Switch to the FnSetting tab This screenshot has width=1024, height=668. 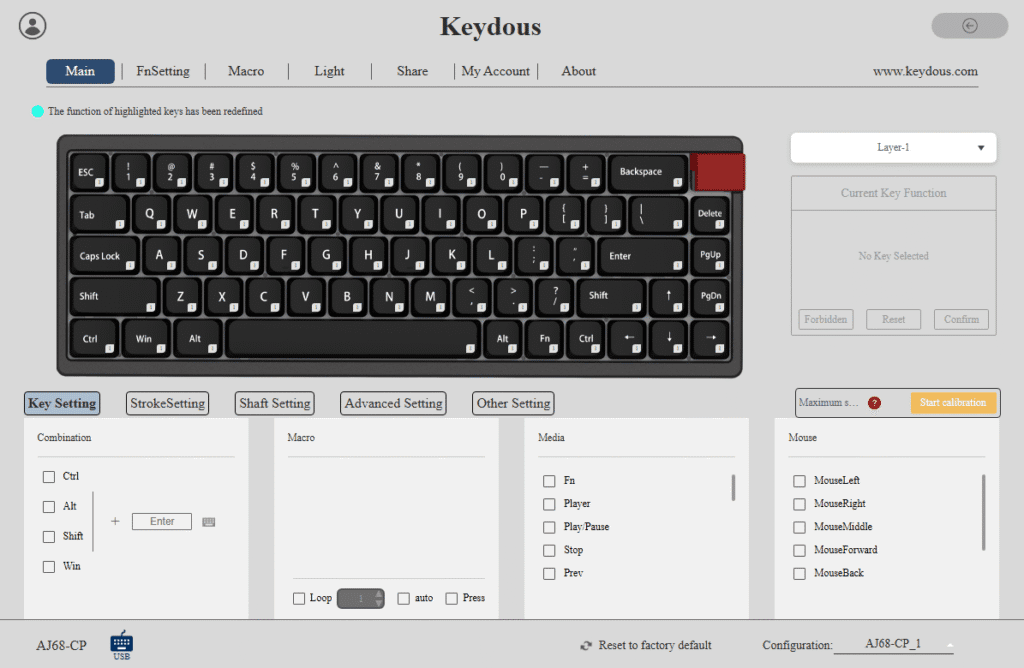click(163, 71)
